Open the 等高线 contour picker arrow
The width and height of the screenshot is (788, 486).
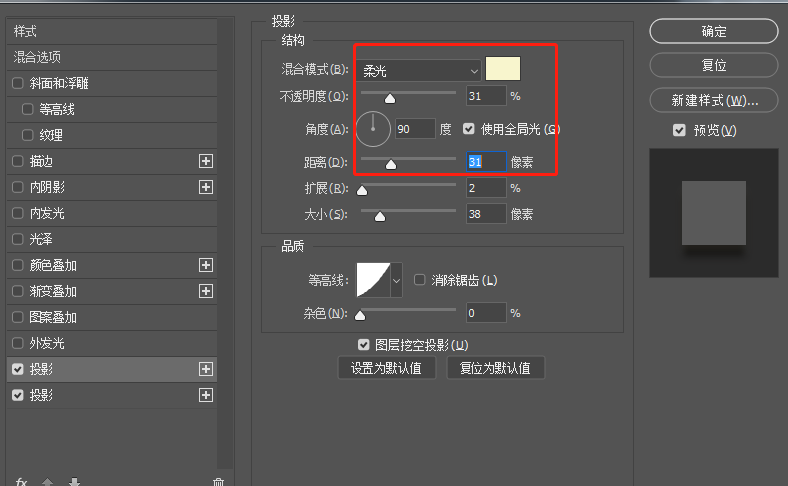click(x=397, y=280)
